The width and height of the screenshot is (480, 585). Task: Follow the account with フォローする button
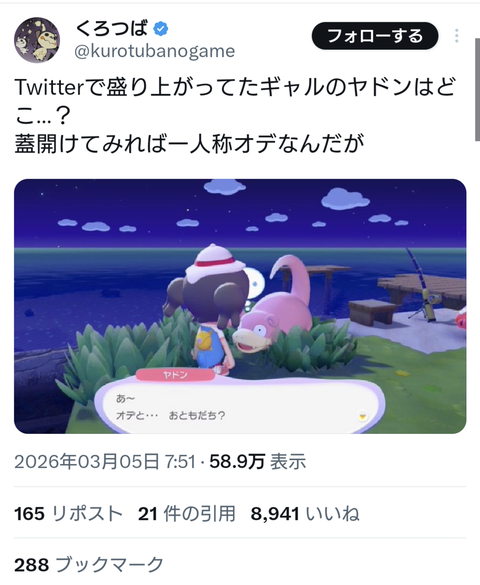(x=375, y=36)
